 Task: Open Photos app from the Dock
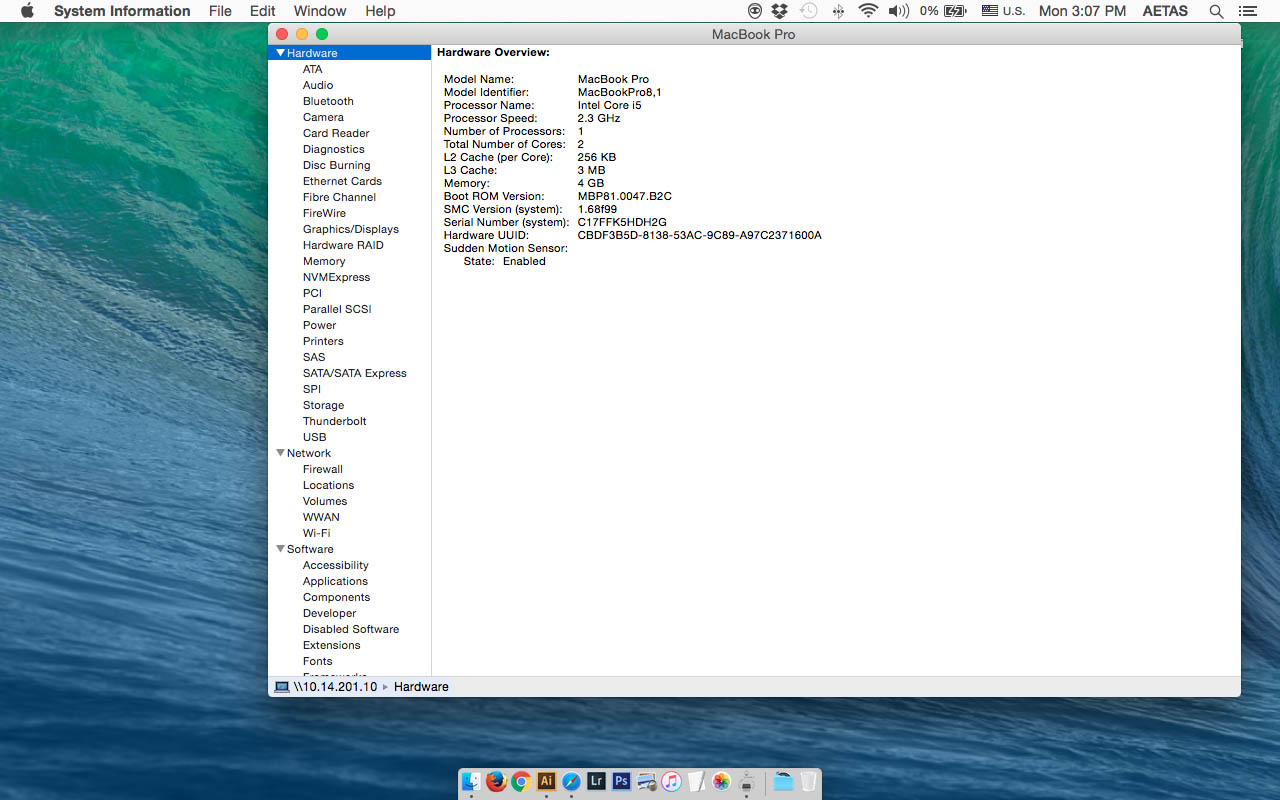721,782
